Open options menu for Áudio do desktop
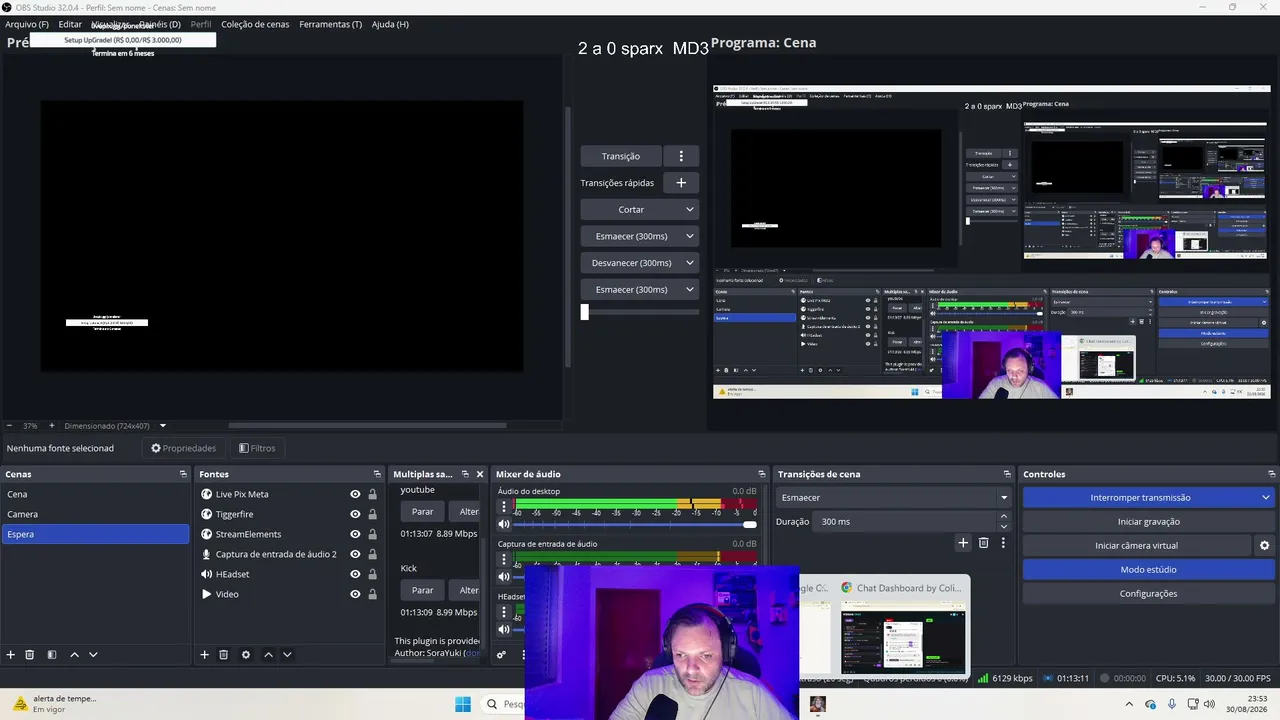The height and width of the screenshot is (720, 1280). coord(504,507)
